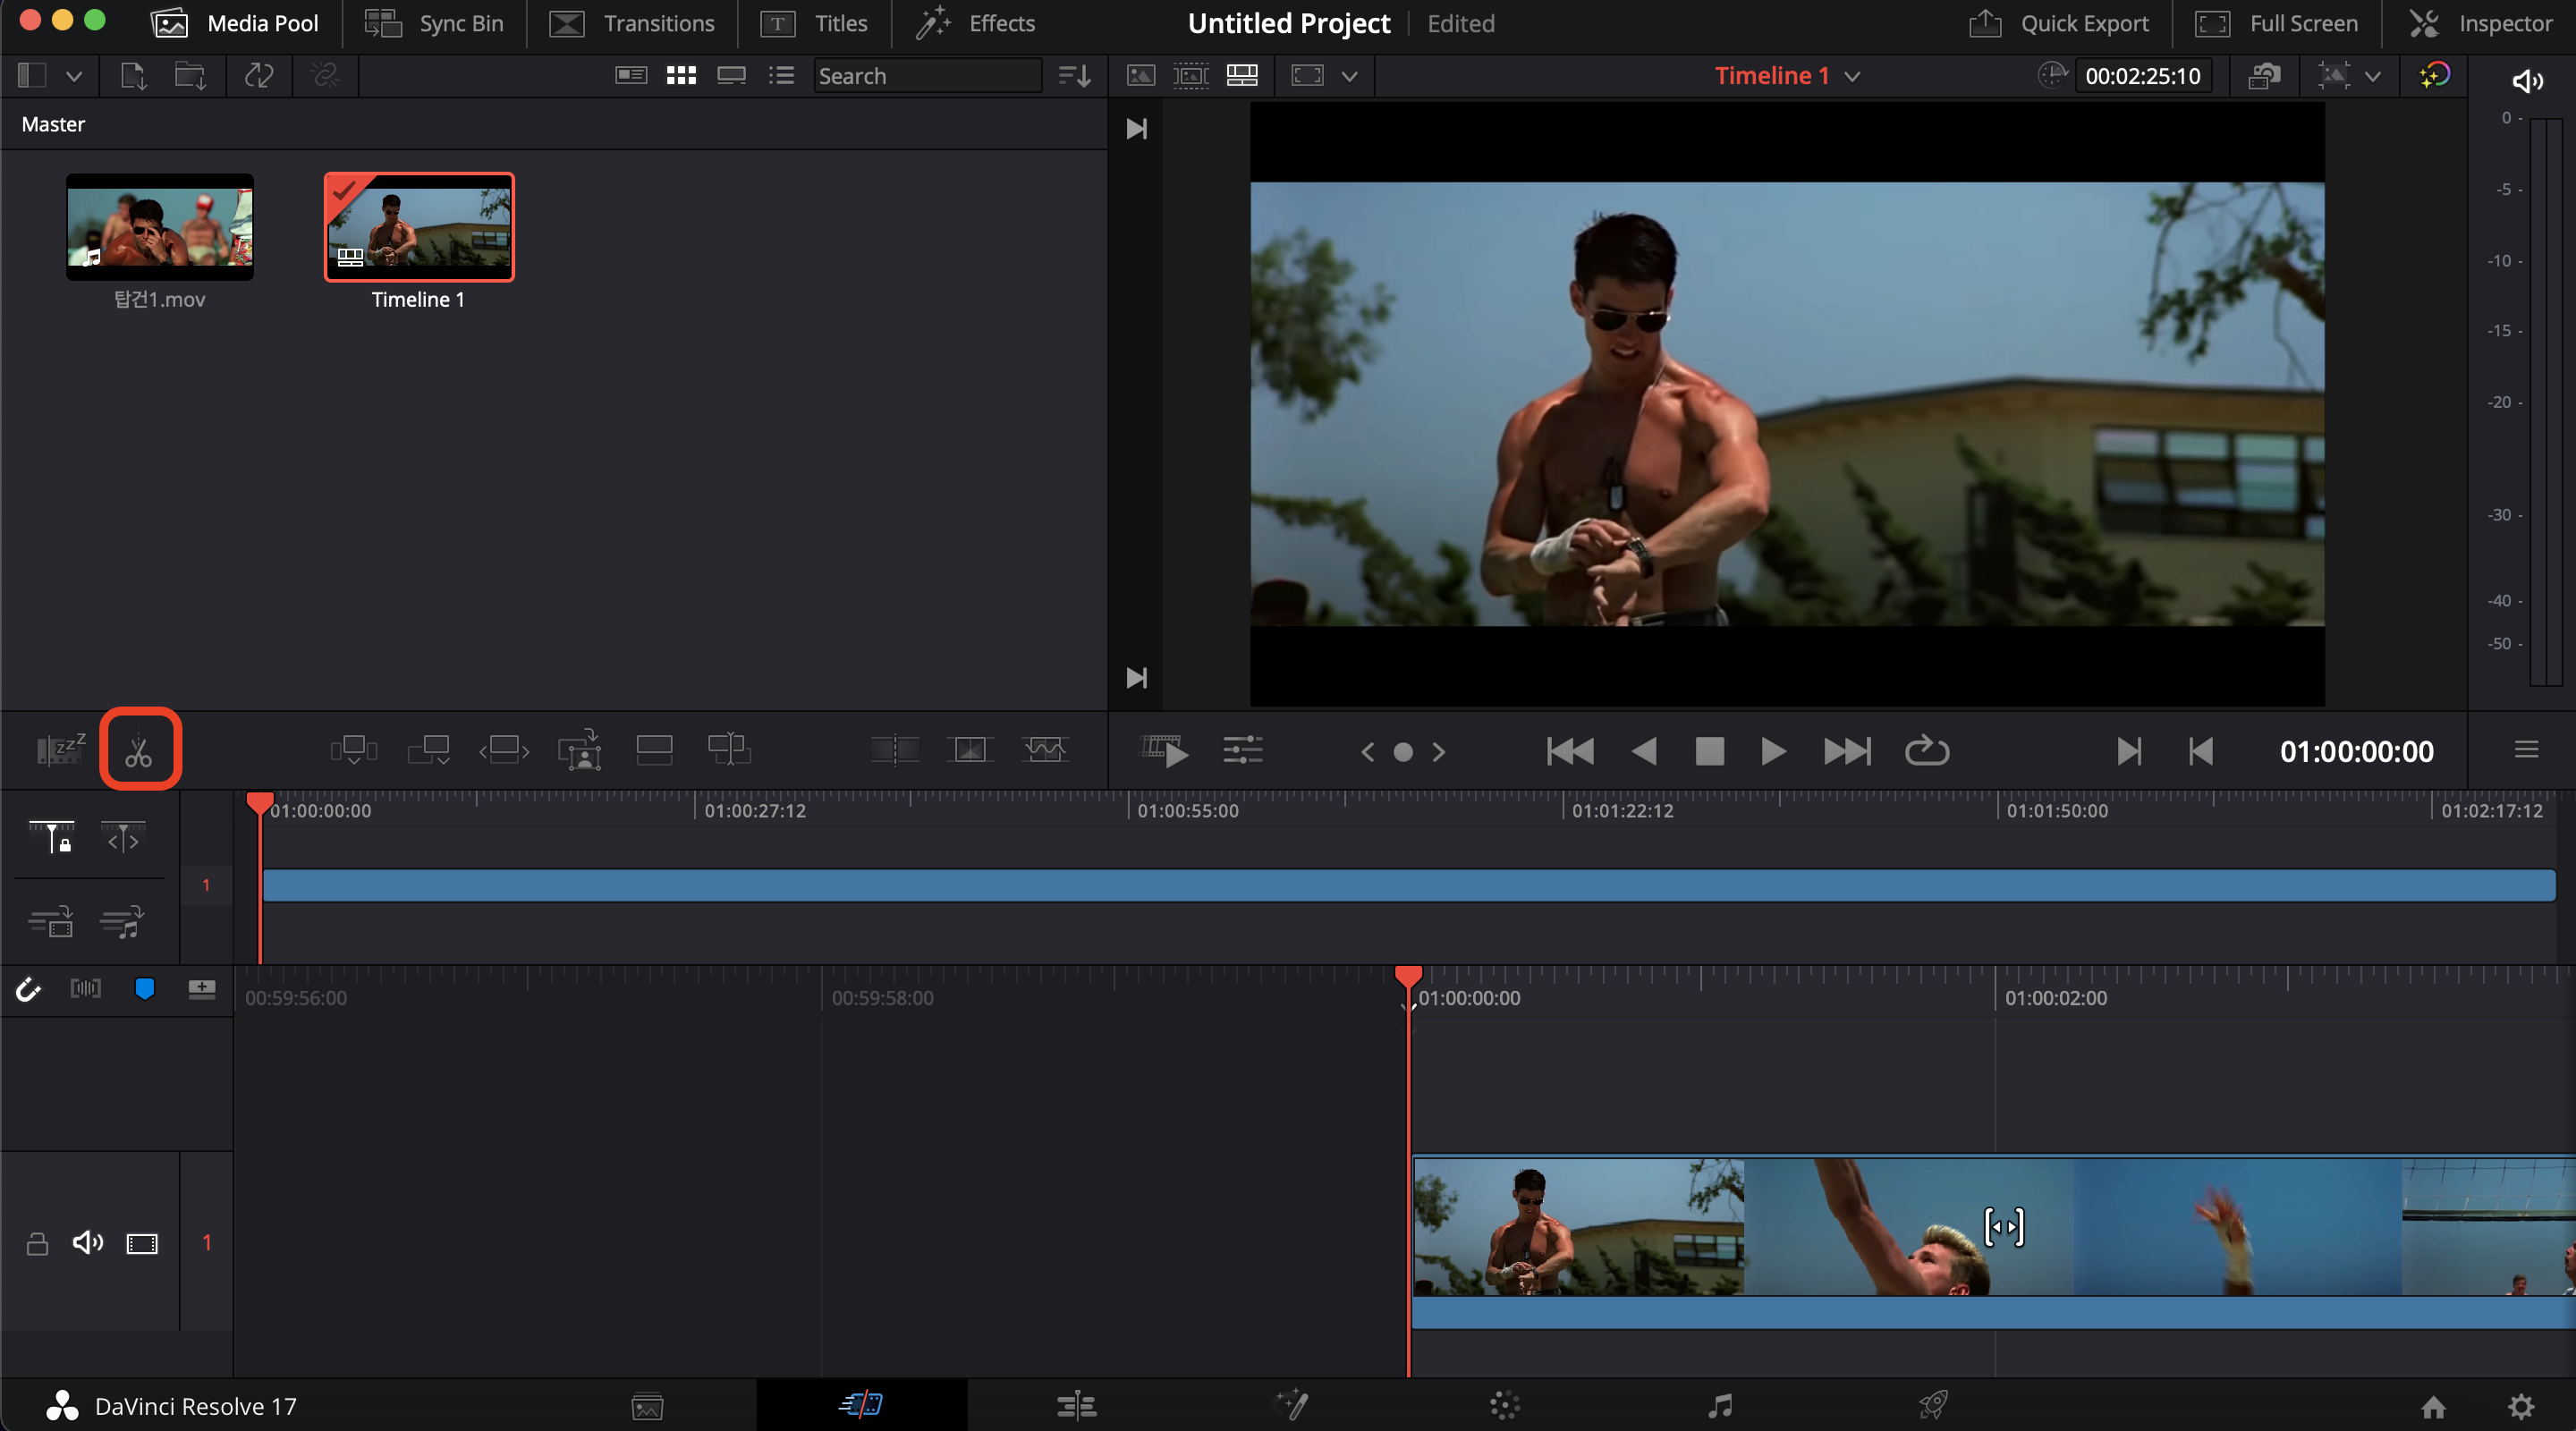Play the timeline forward
The width and height of the screenshot is (2576, 1431).
[1773, 751]
